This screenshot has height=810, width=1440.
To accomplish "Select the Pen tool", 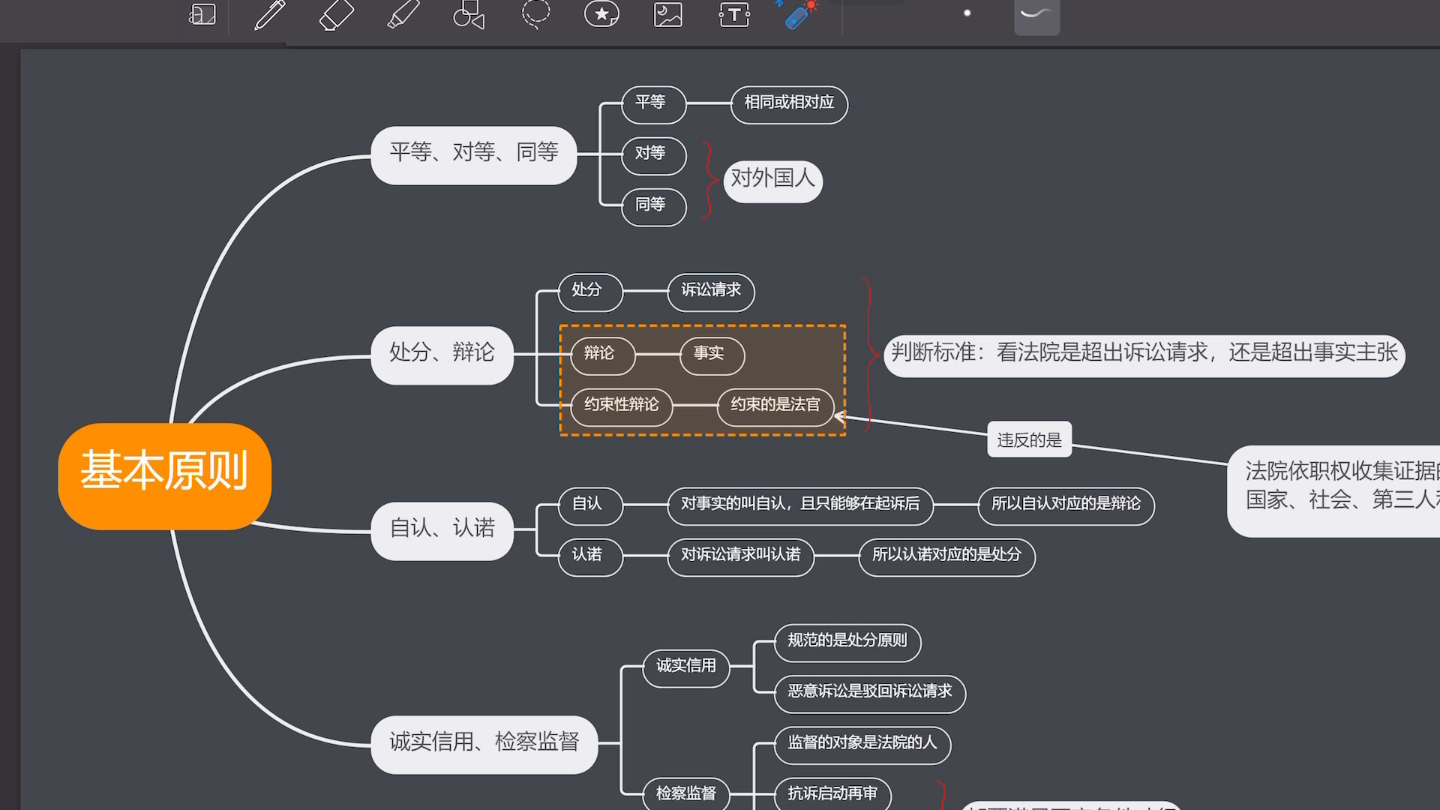I will (x=270, y=14).
